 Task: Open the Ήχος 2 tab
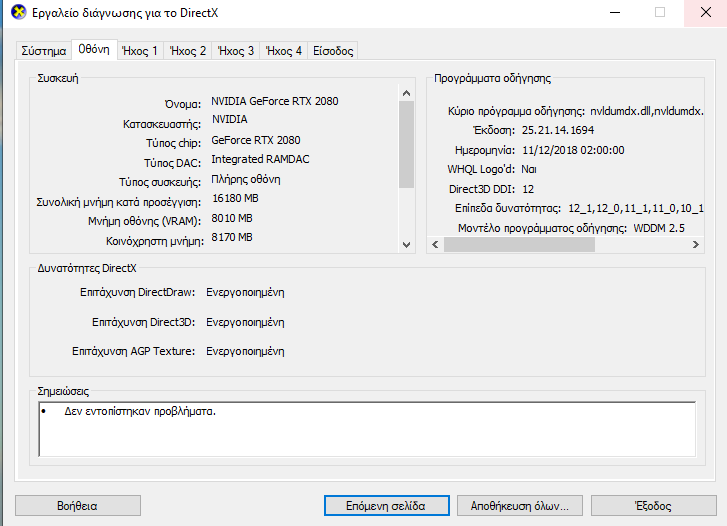188,51
